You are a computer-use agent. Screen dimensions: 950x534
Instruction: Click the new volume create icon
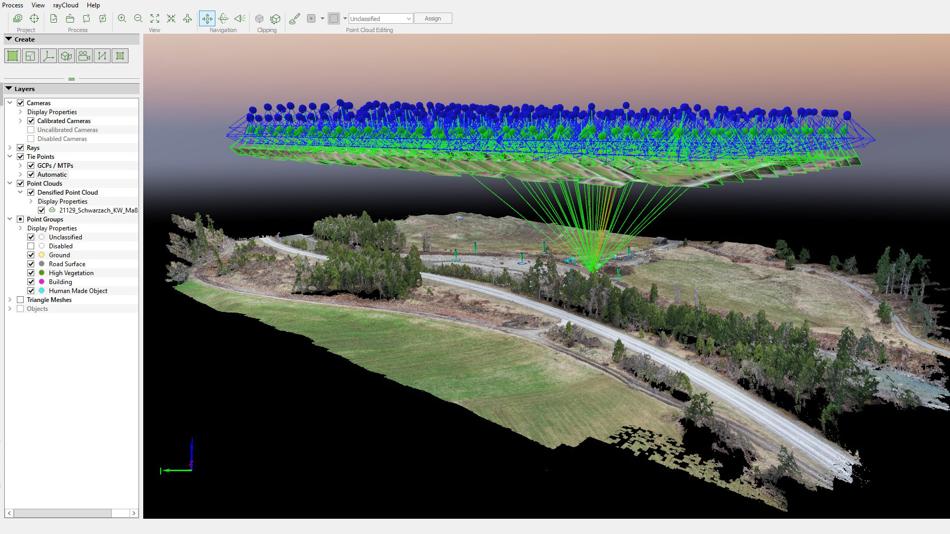(x=66, y=56)
